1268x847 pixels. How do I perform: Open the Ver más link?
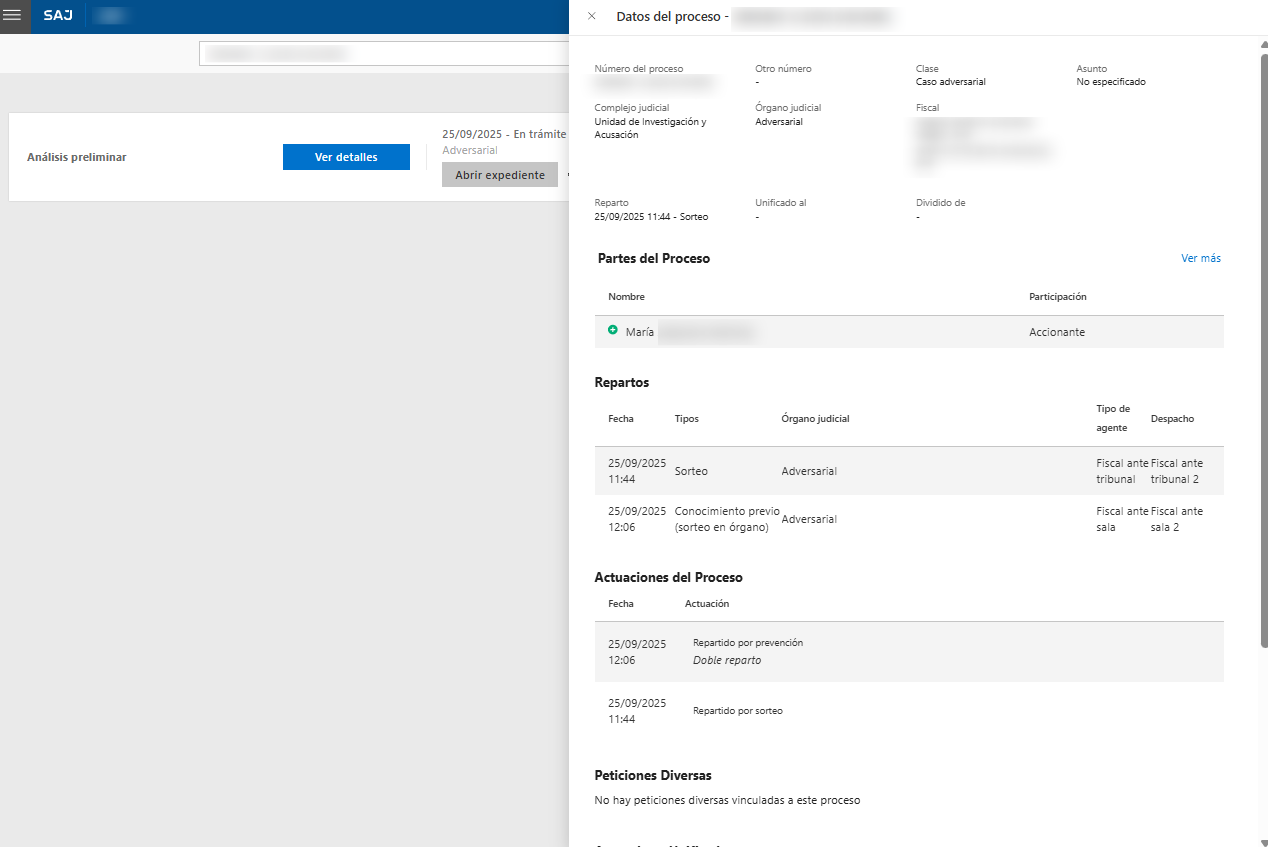pyautogui.click(x=1200, y=258)
